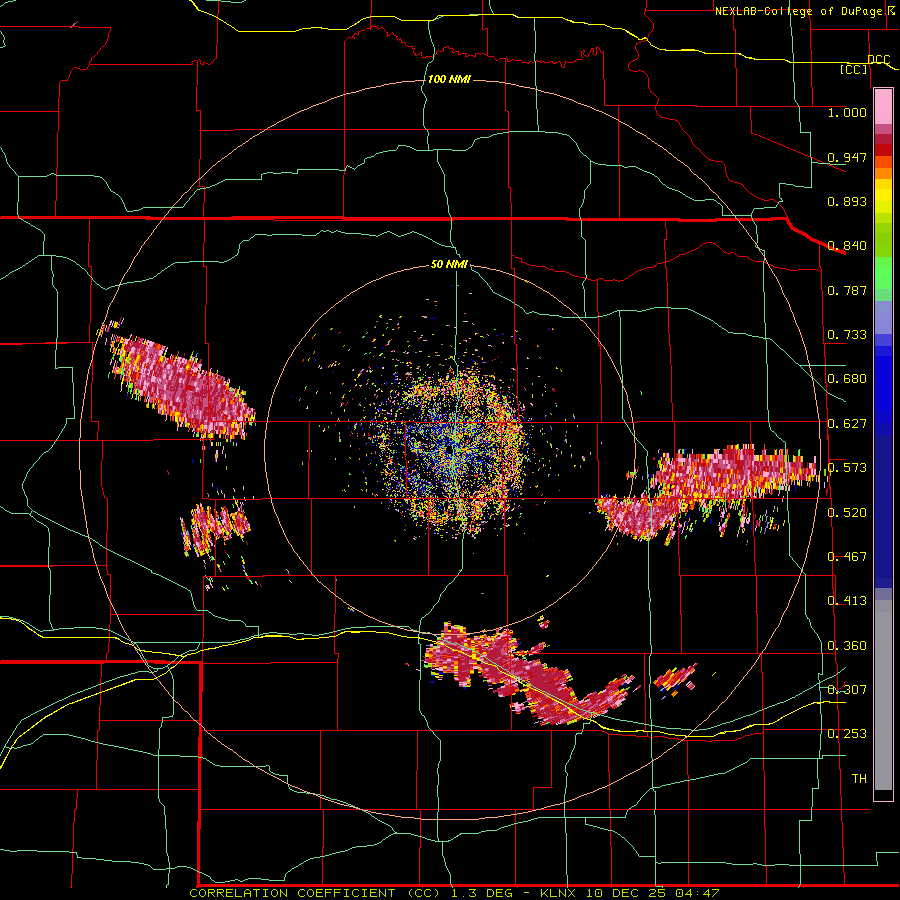Select the 0.307 scale value
The height and width of the screenshot is (900, 900).
(x=847, y=690)
